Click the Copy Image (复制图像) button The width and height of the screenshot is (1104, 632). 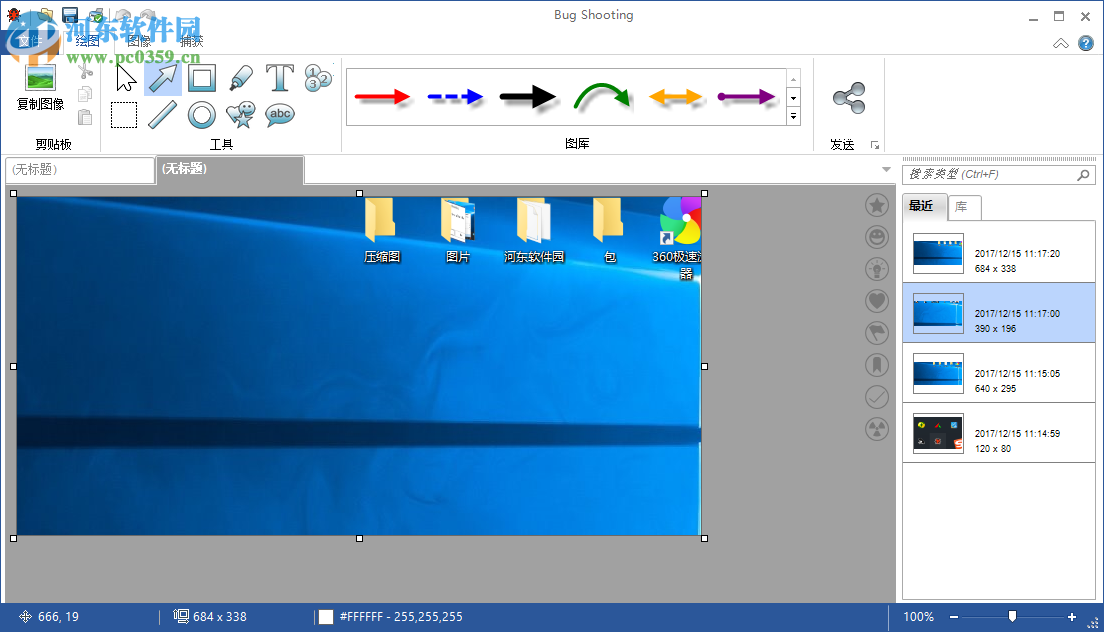(x=41, y=87)
